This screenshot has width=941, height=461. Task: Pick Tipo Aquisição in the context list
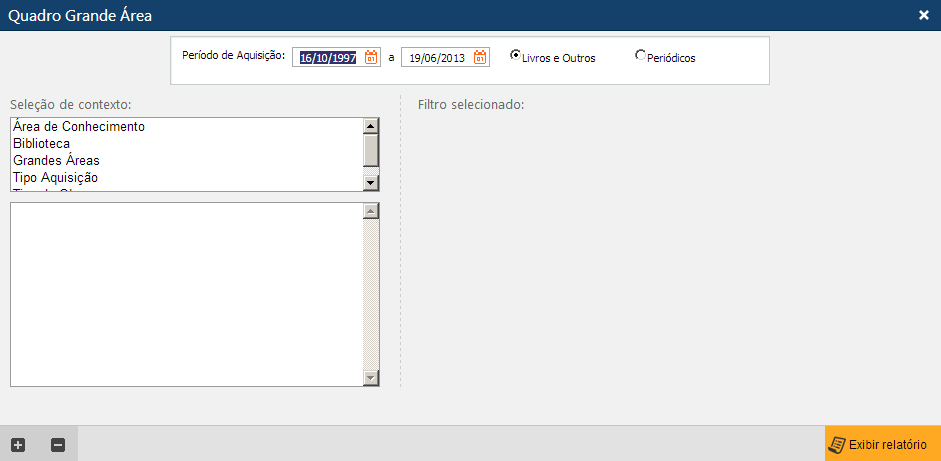[55, 177]
